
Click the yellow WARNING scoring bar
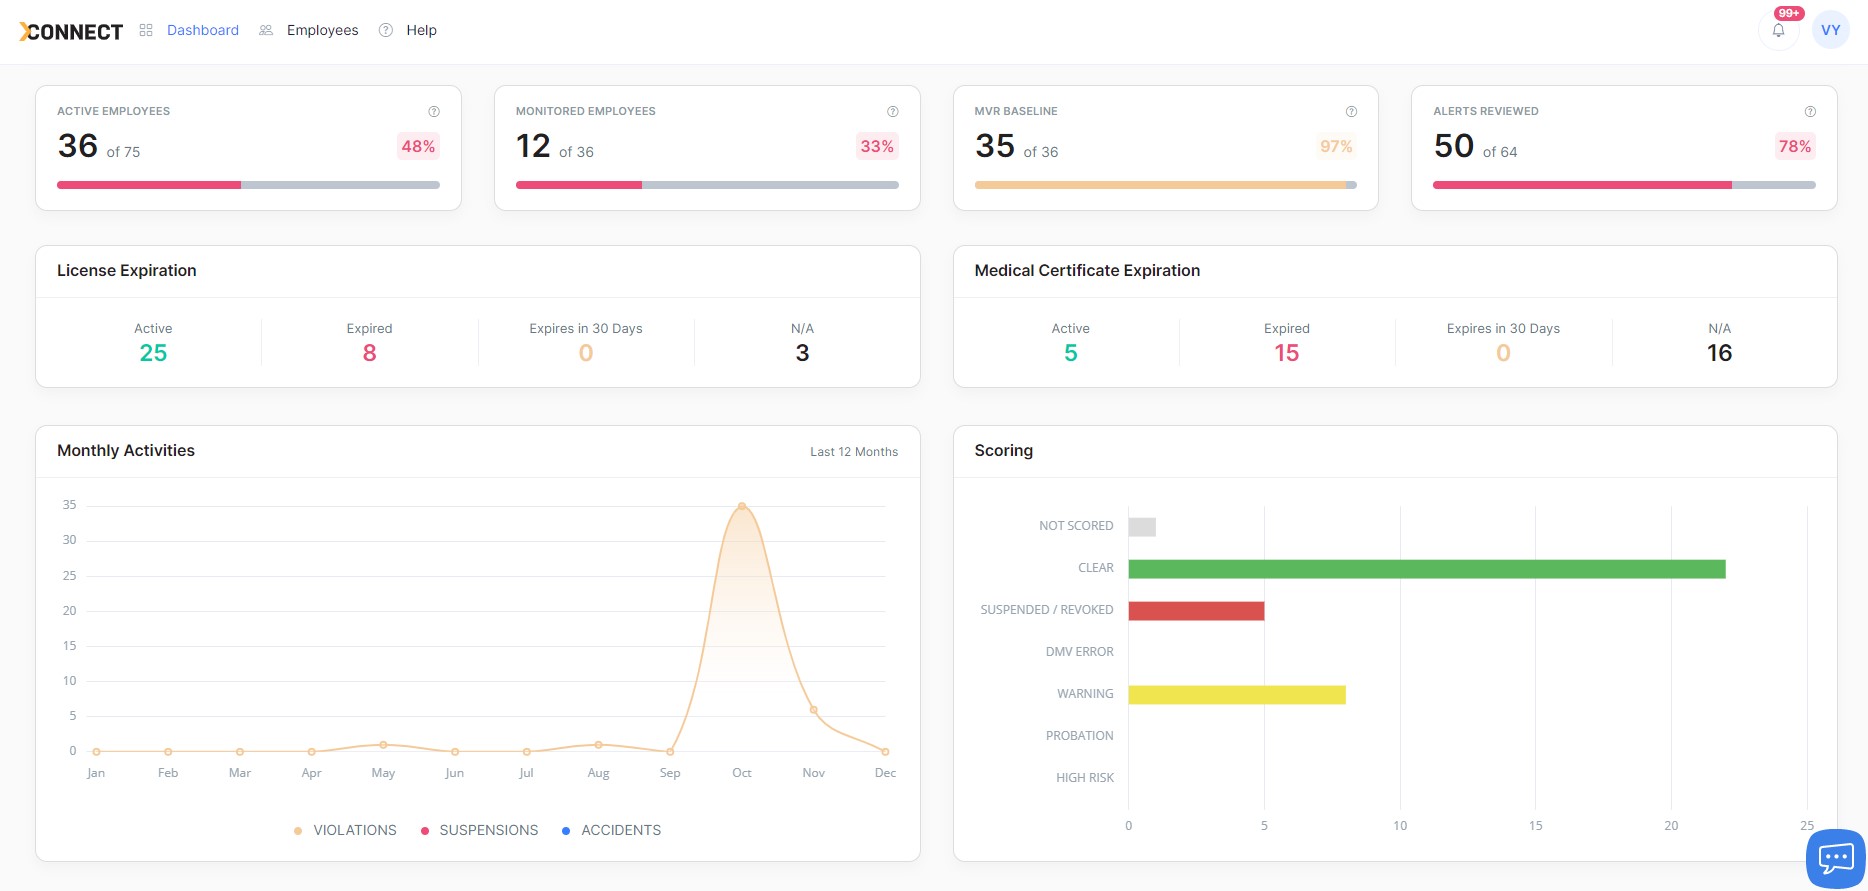point(1237,695)
